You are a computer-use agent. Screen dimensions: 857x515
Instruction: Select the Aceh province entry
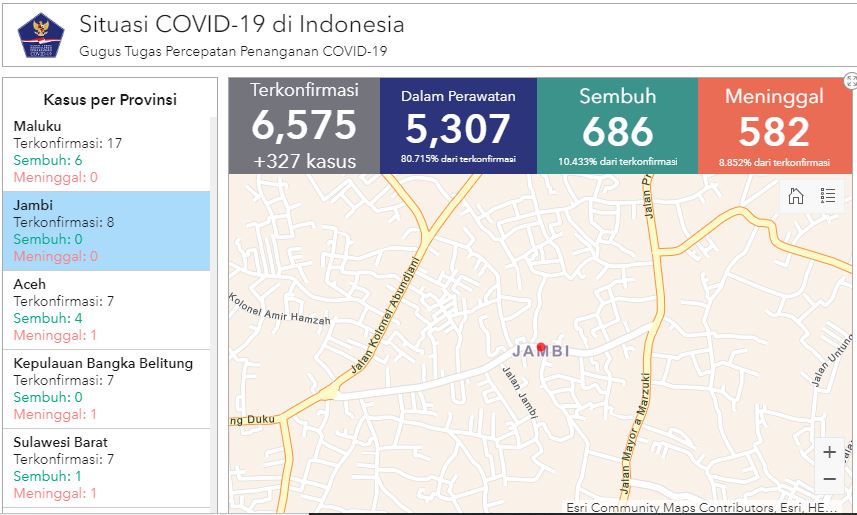[107, 310]
